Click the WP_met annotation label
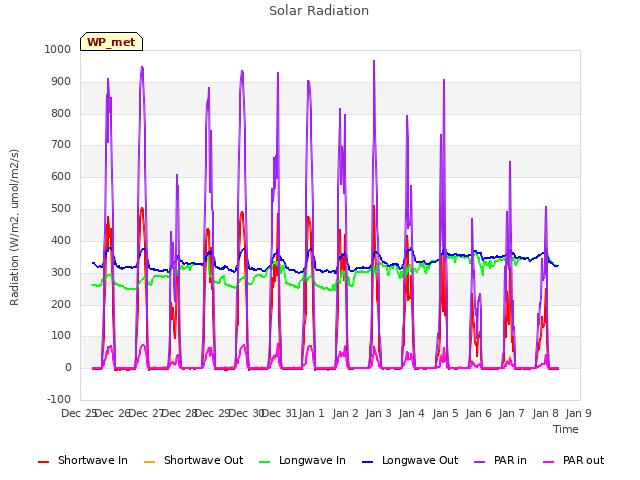The image size is (640, 480). click(111, 42)
